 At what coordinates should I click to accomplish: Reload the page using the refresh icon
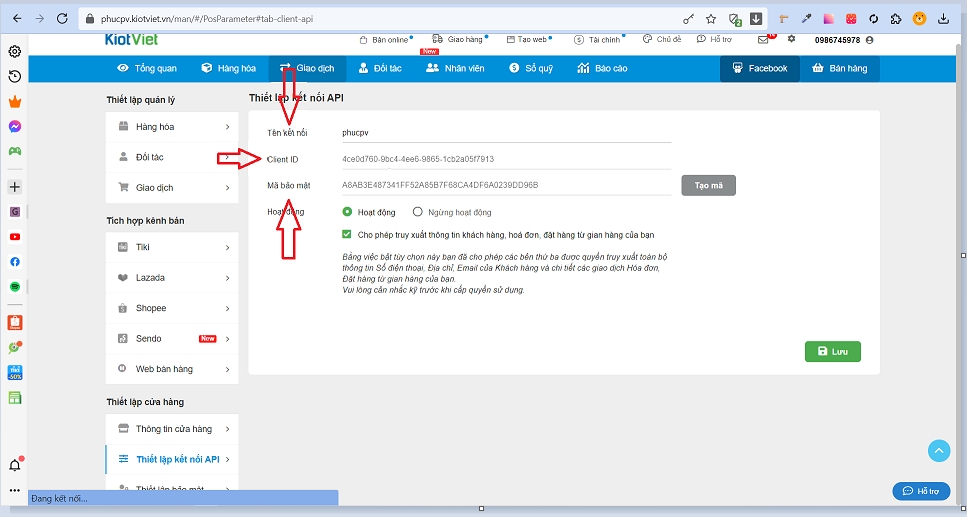(62, 19)
